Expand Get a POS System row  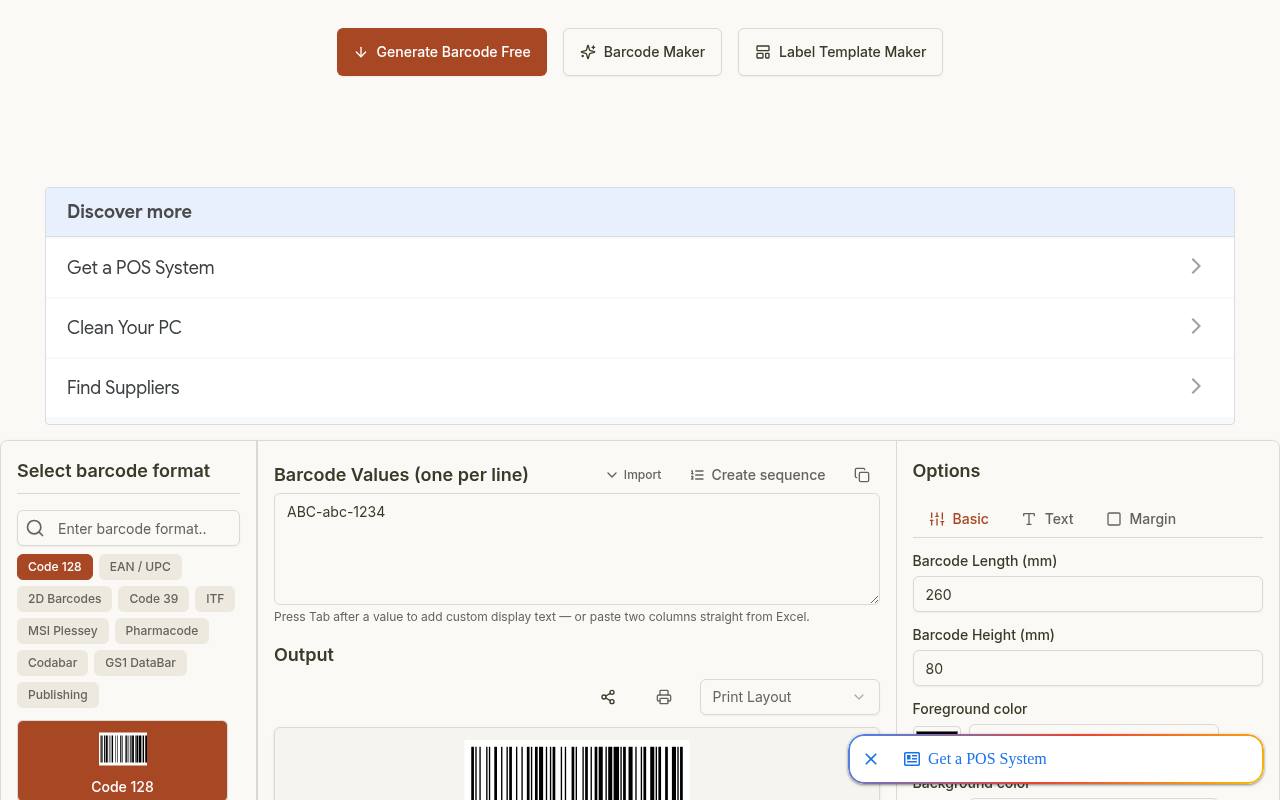pos(640,267)
